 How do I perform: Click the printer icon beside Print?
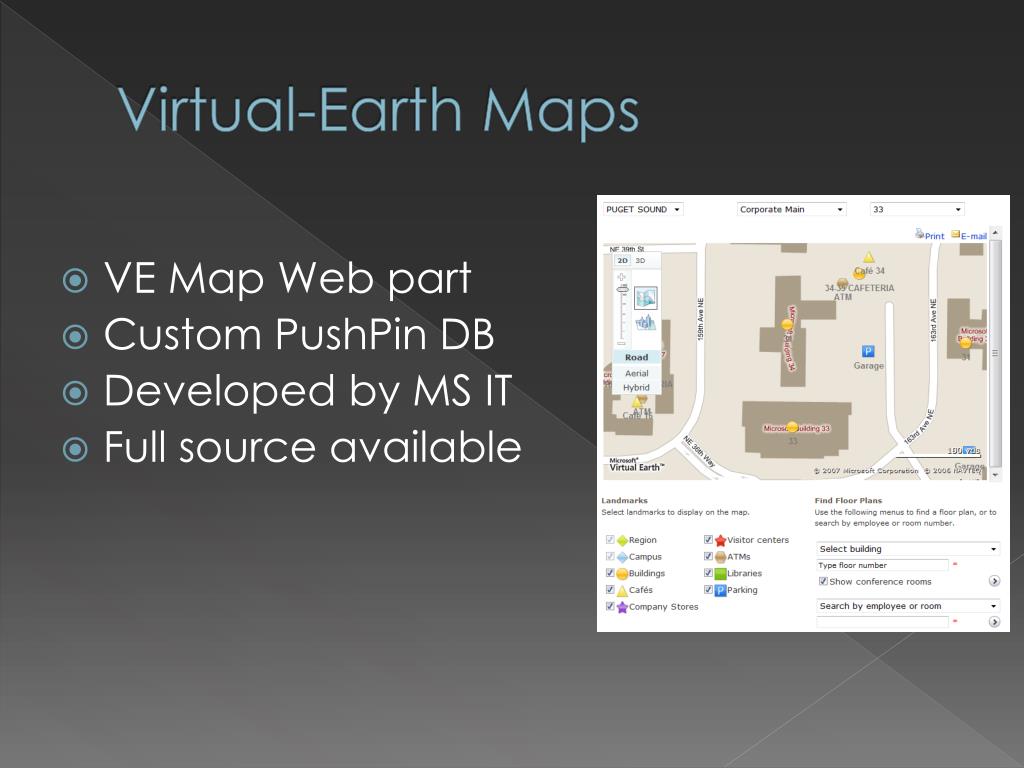coord(919,233)
